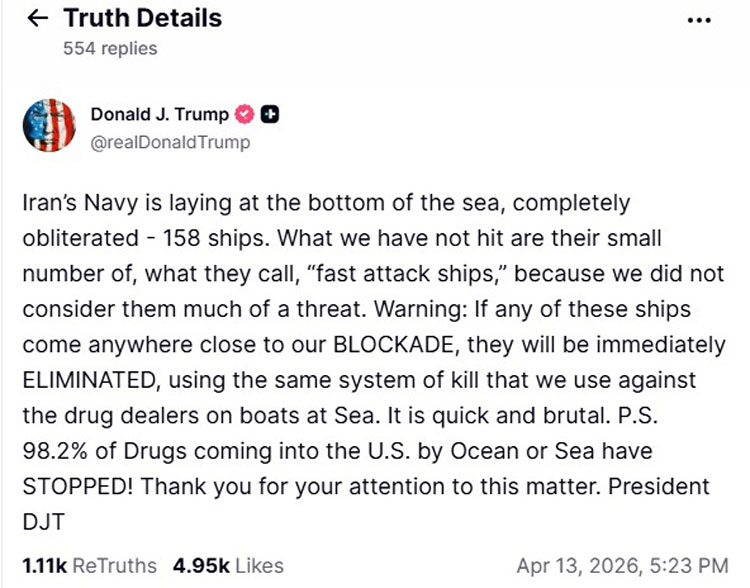The width and height of the screenshot is (750, 588).
Task: Click the Apr 13, 2026 timestamp
Action: (622, 565)
